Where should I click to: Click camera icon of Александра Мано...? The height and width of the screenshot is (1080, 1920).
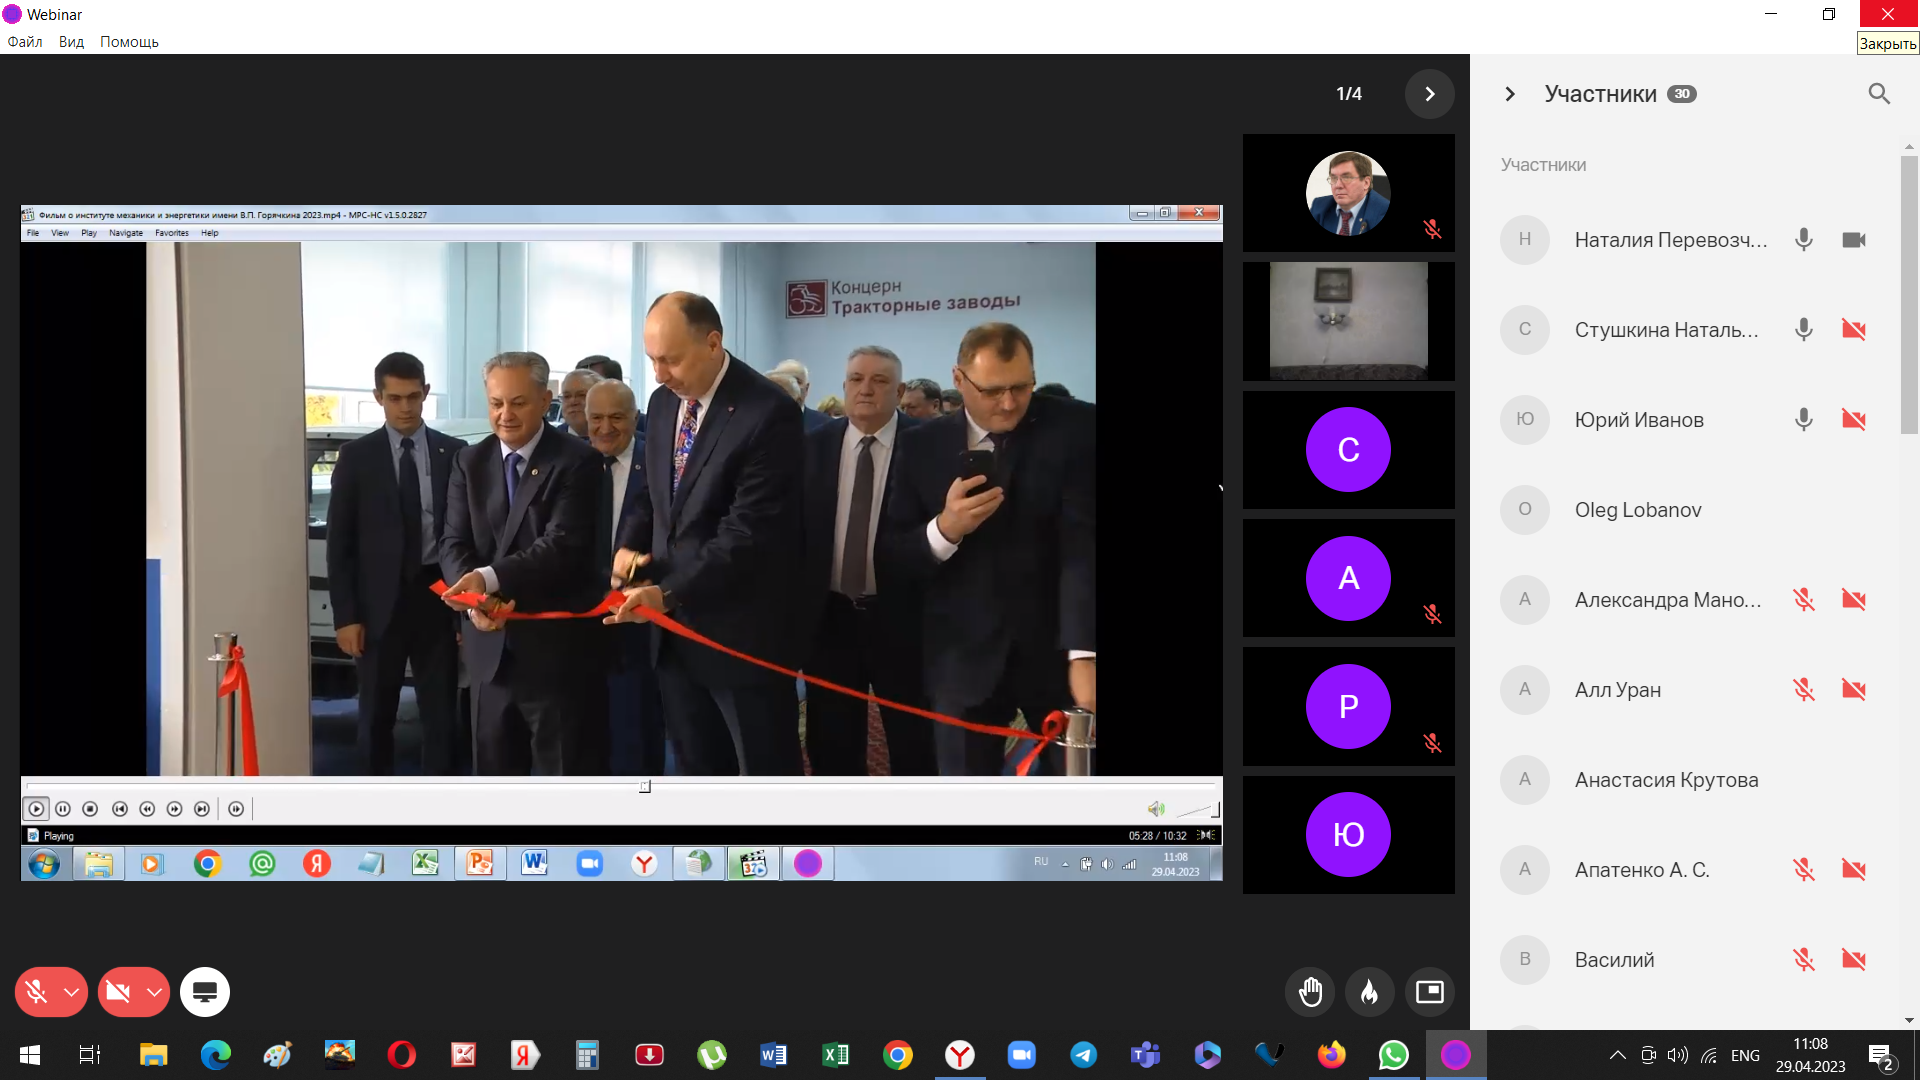point(1854,600)
